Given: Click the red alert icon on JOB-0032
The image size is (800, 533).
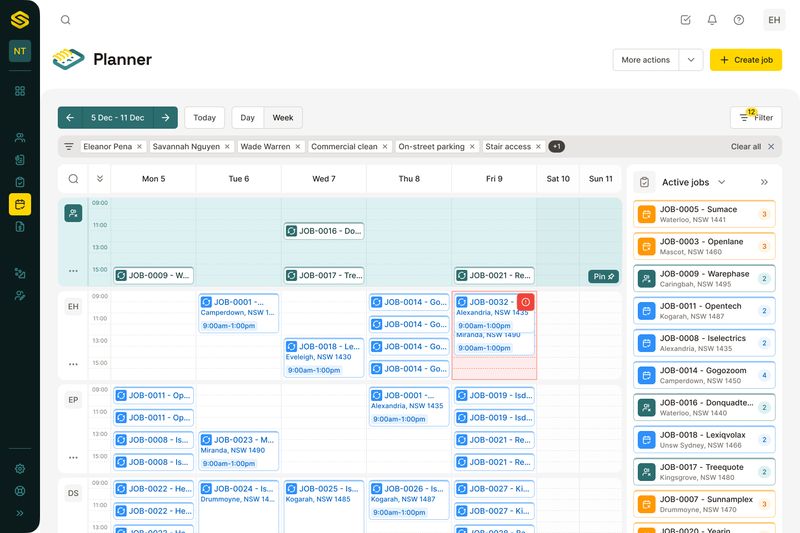Looking at the screenshot, I should pos(526,302).
